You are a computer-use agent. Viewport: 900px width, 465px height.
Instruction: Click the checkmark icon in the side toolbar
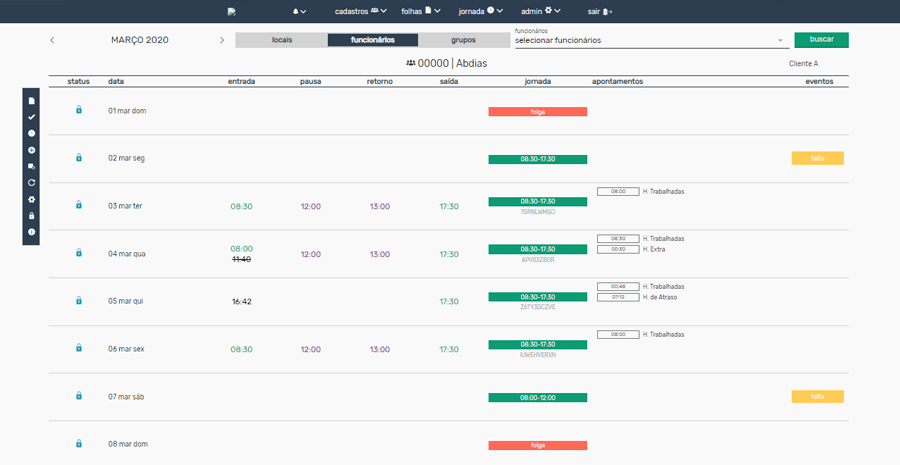coord(32,117)
